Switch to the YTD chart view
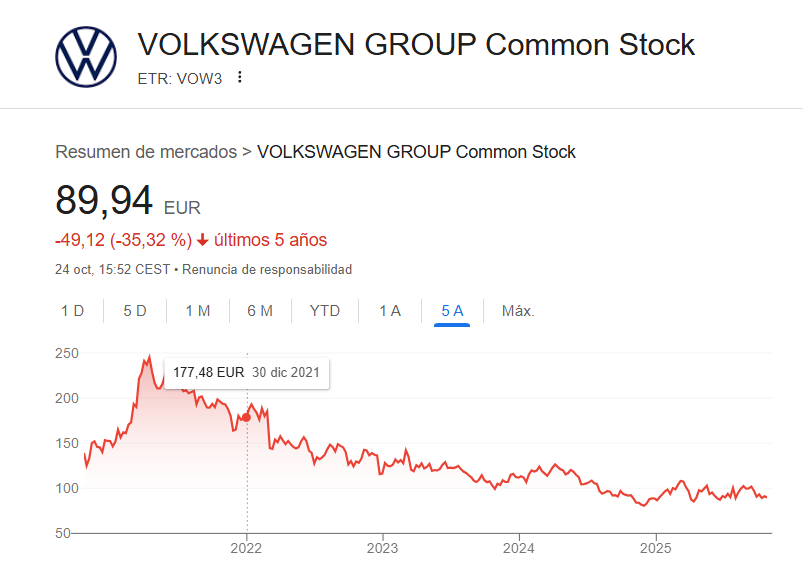Image resolution: width=803 pixels, height=563 pixels. tap(325, 311)
